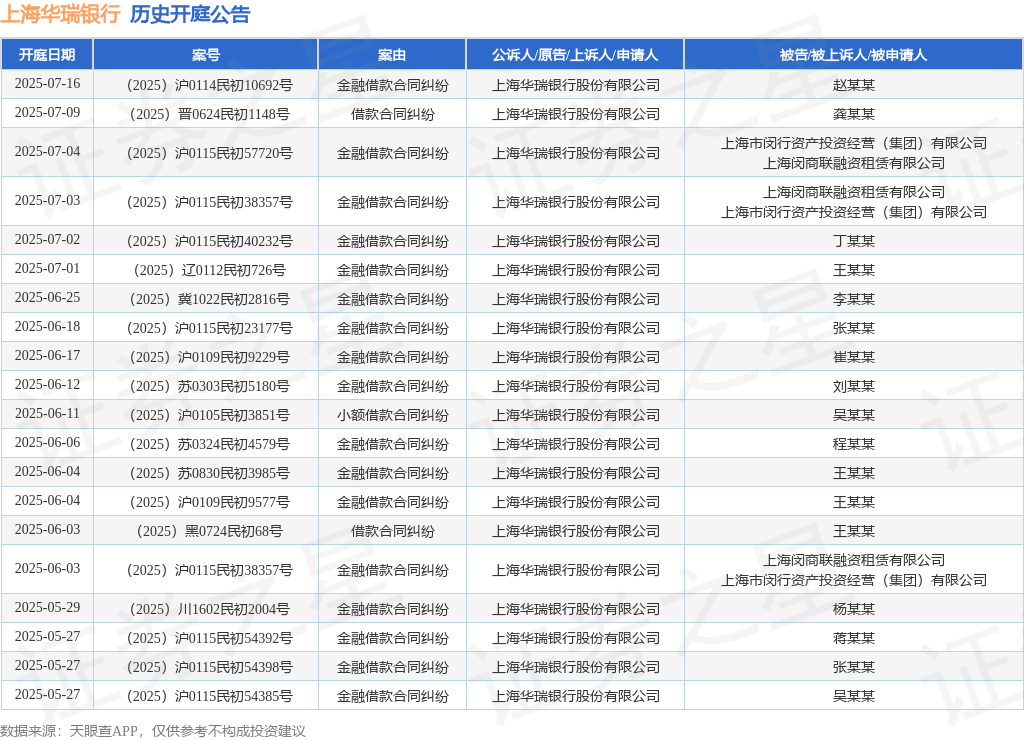Click the date 2025-07-16
1024x740 pixels.
tap(47, 84)
